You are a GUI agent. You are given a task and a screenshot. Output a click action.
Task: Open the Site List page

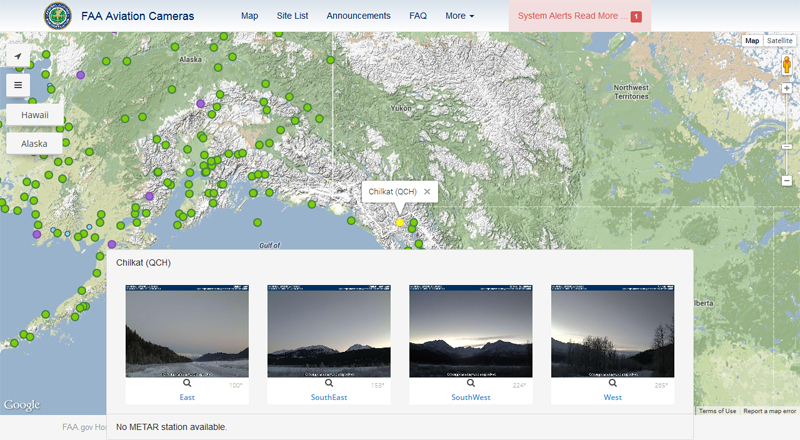(x=292, y=16)
